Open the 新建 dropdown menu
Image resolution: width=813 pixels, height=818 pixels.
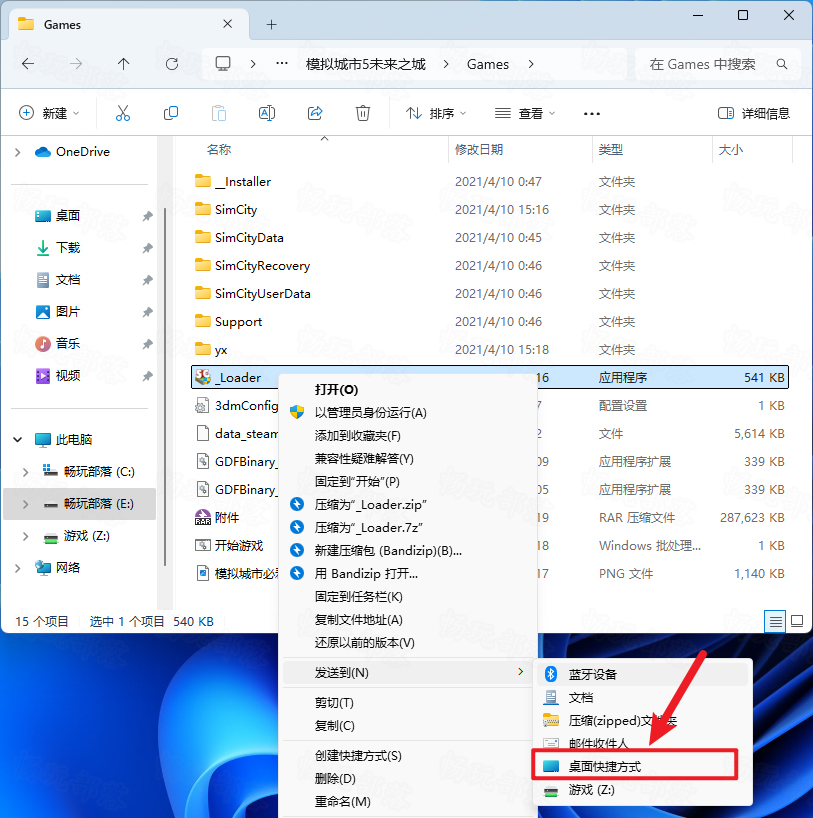pos(49,113)
